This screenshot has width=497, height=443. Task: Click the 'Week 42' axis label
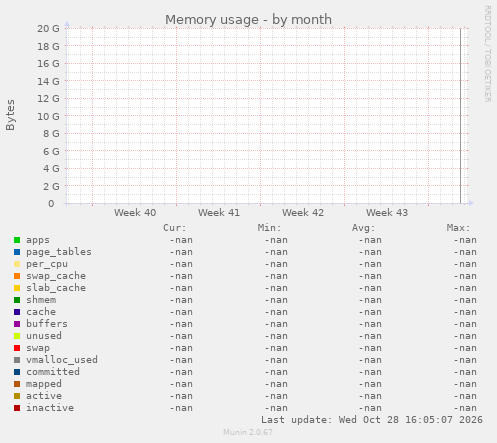pos(303,213)
